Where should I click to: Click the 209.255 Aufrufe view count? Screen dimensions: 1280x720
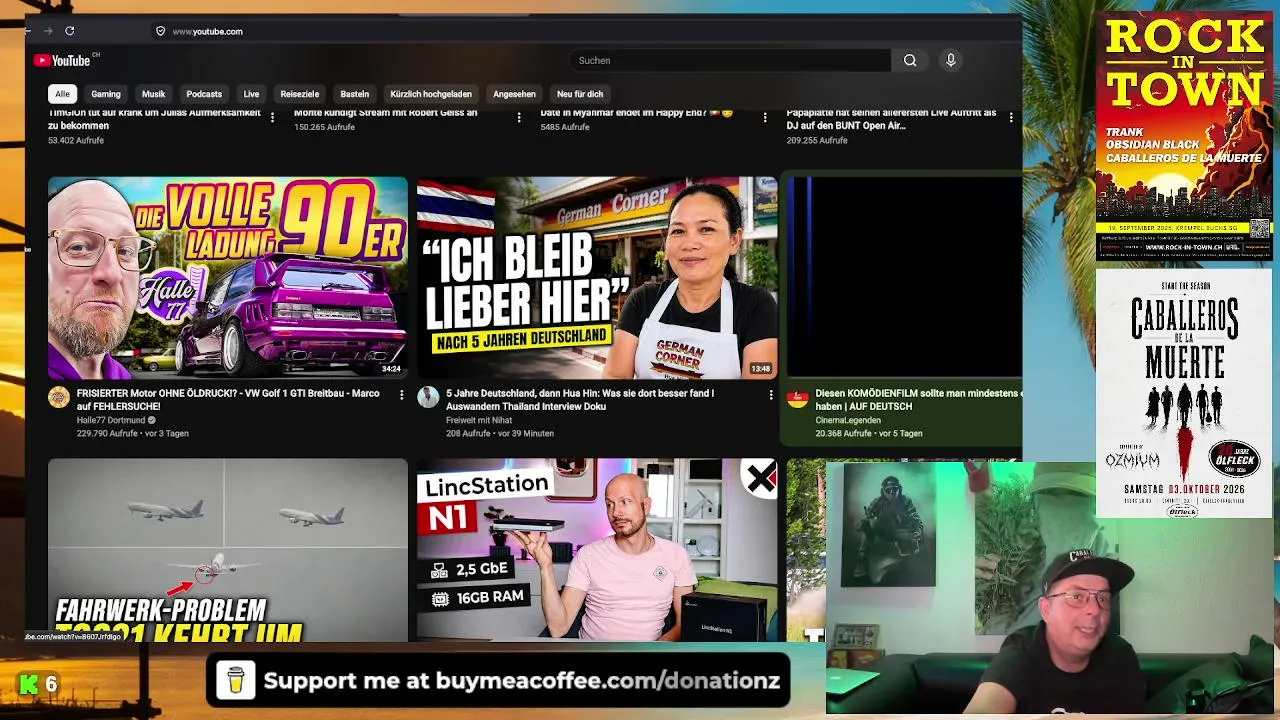pos(817,140)
